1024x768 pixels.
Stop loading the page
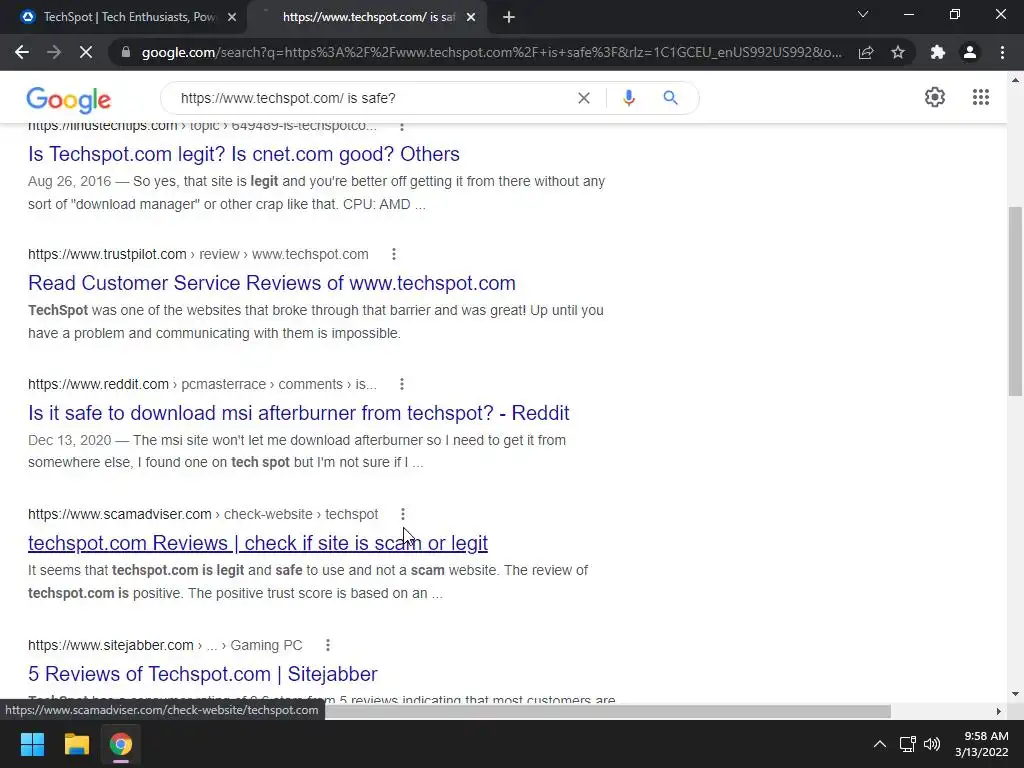[x=86, y=52]
